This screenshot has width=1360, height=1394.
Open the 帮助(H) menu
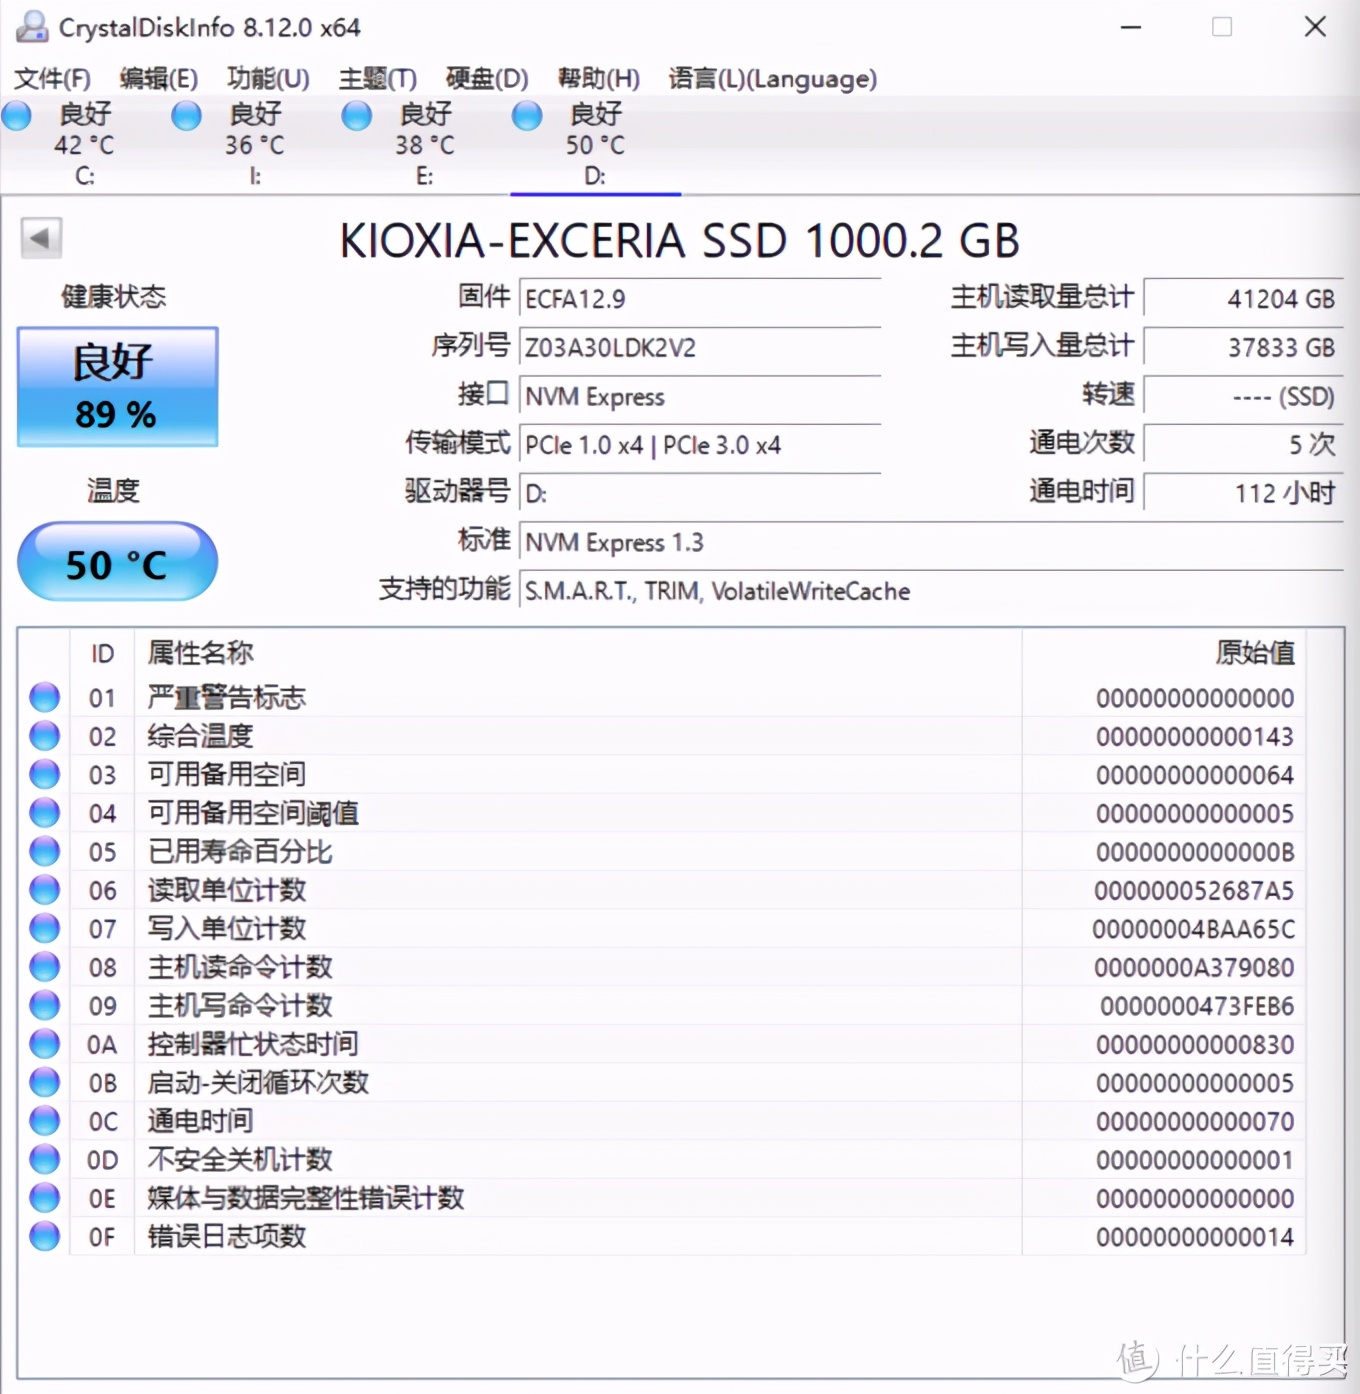[x=598, y=78]
